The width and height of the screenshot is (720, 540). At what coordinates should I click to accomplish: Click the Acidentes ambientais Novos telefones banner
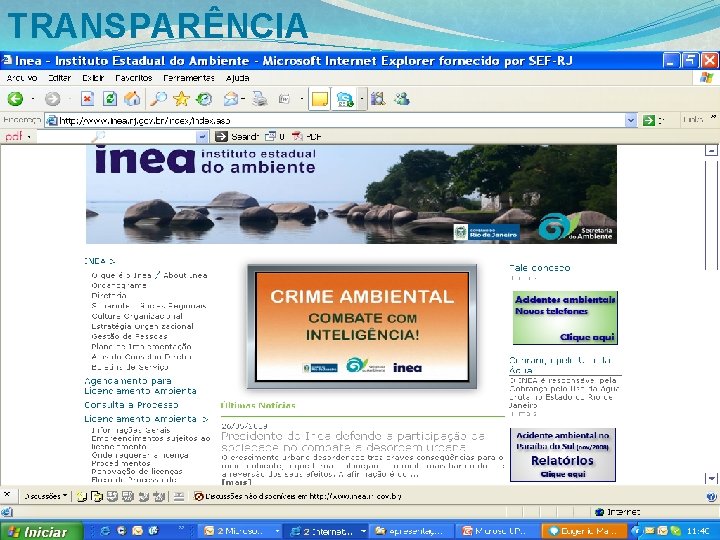click(565, 317)
